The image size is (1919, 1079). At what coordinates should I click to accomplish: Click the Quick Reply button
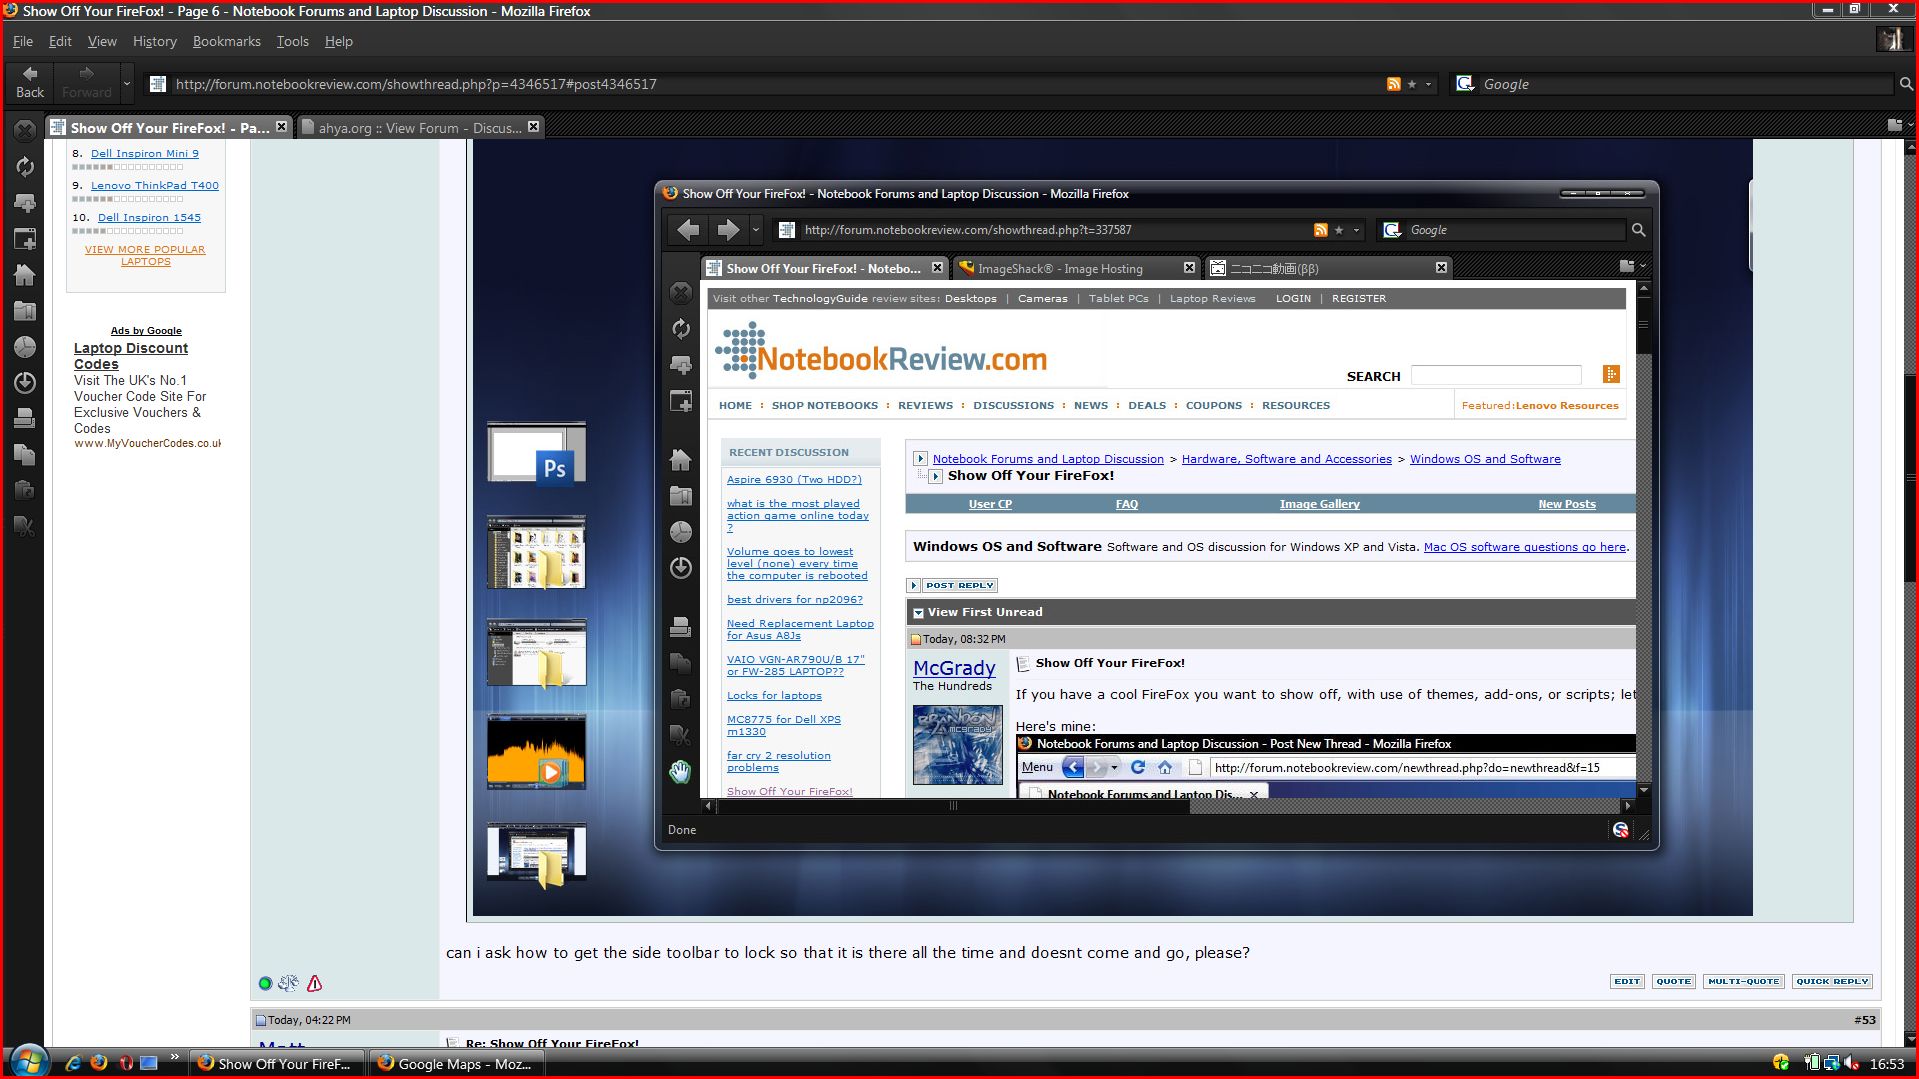(x=1832, y=981)
